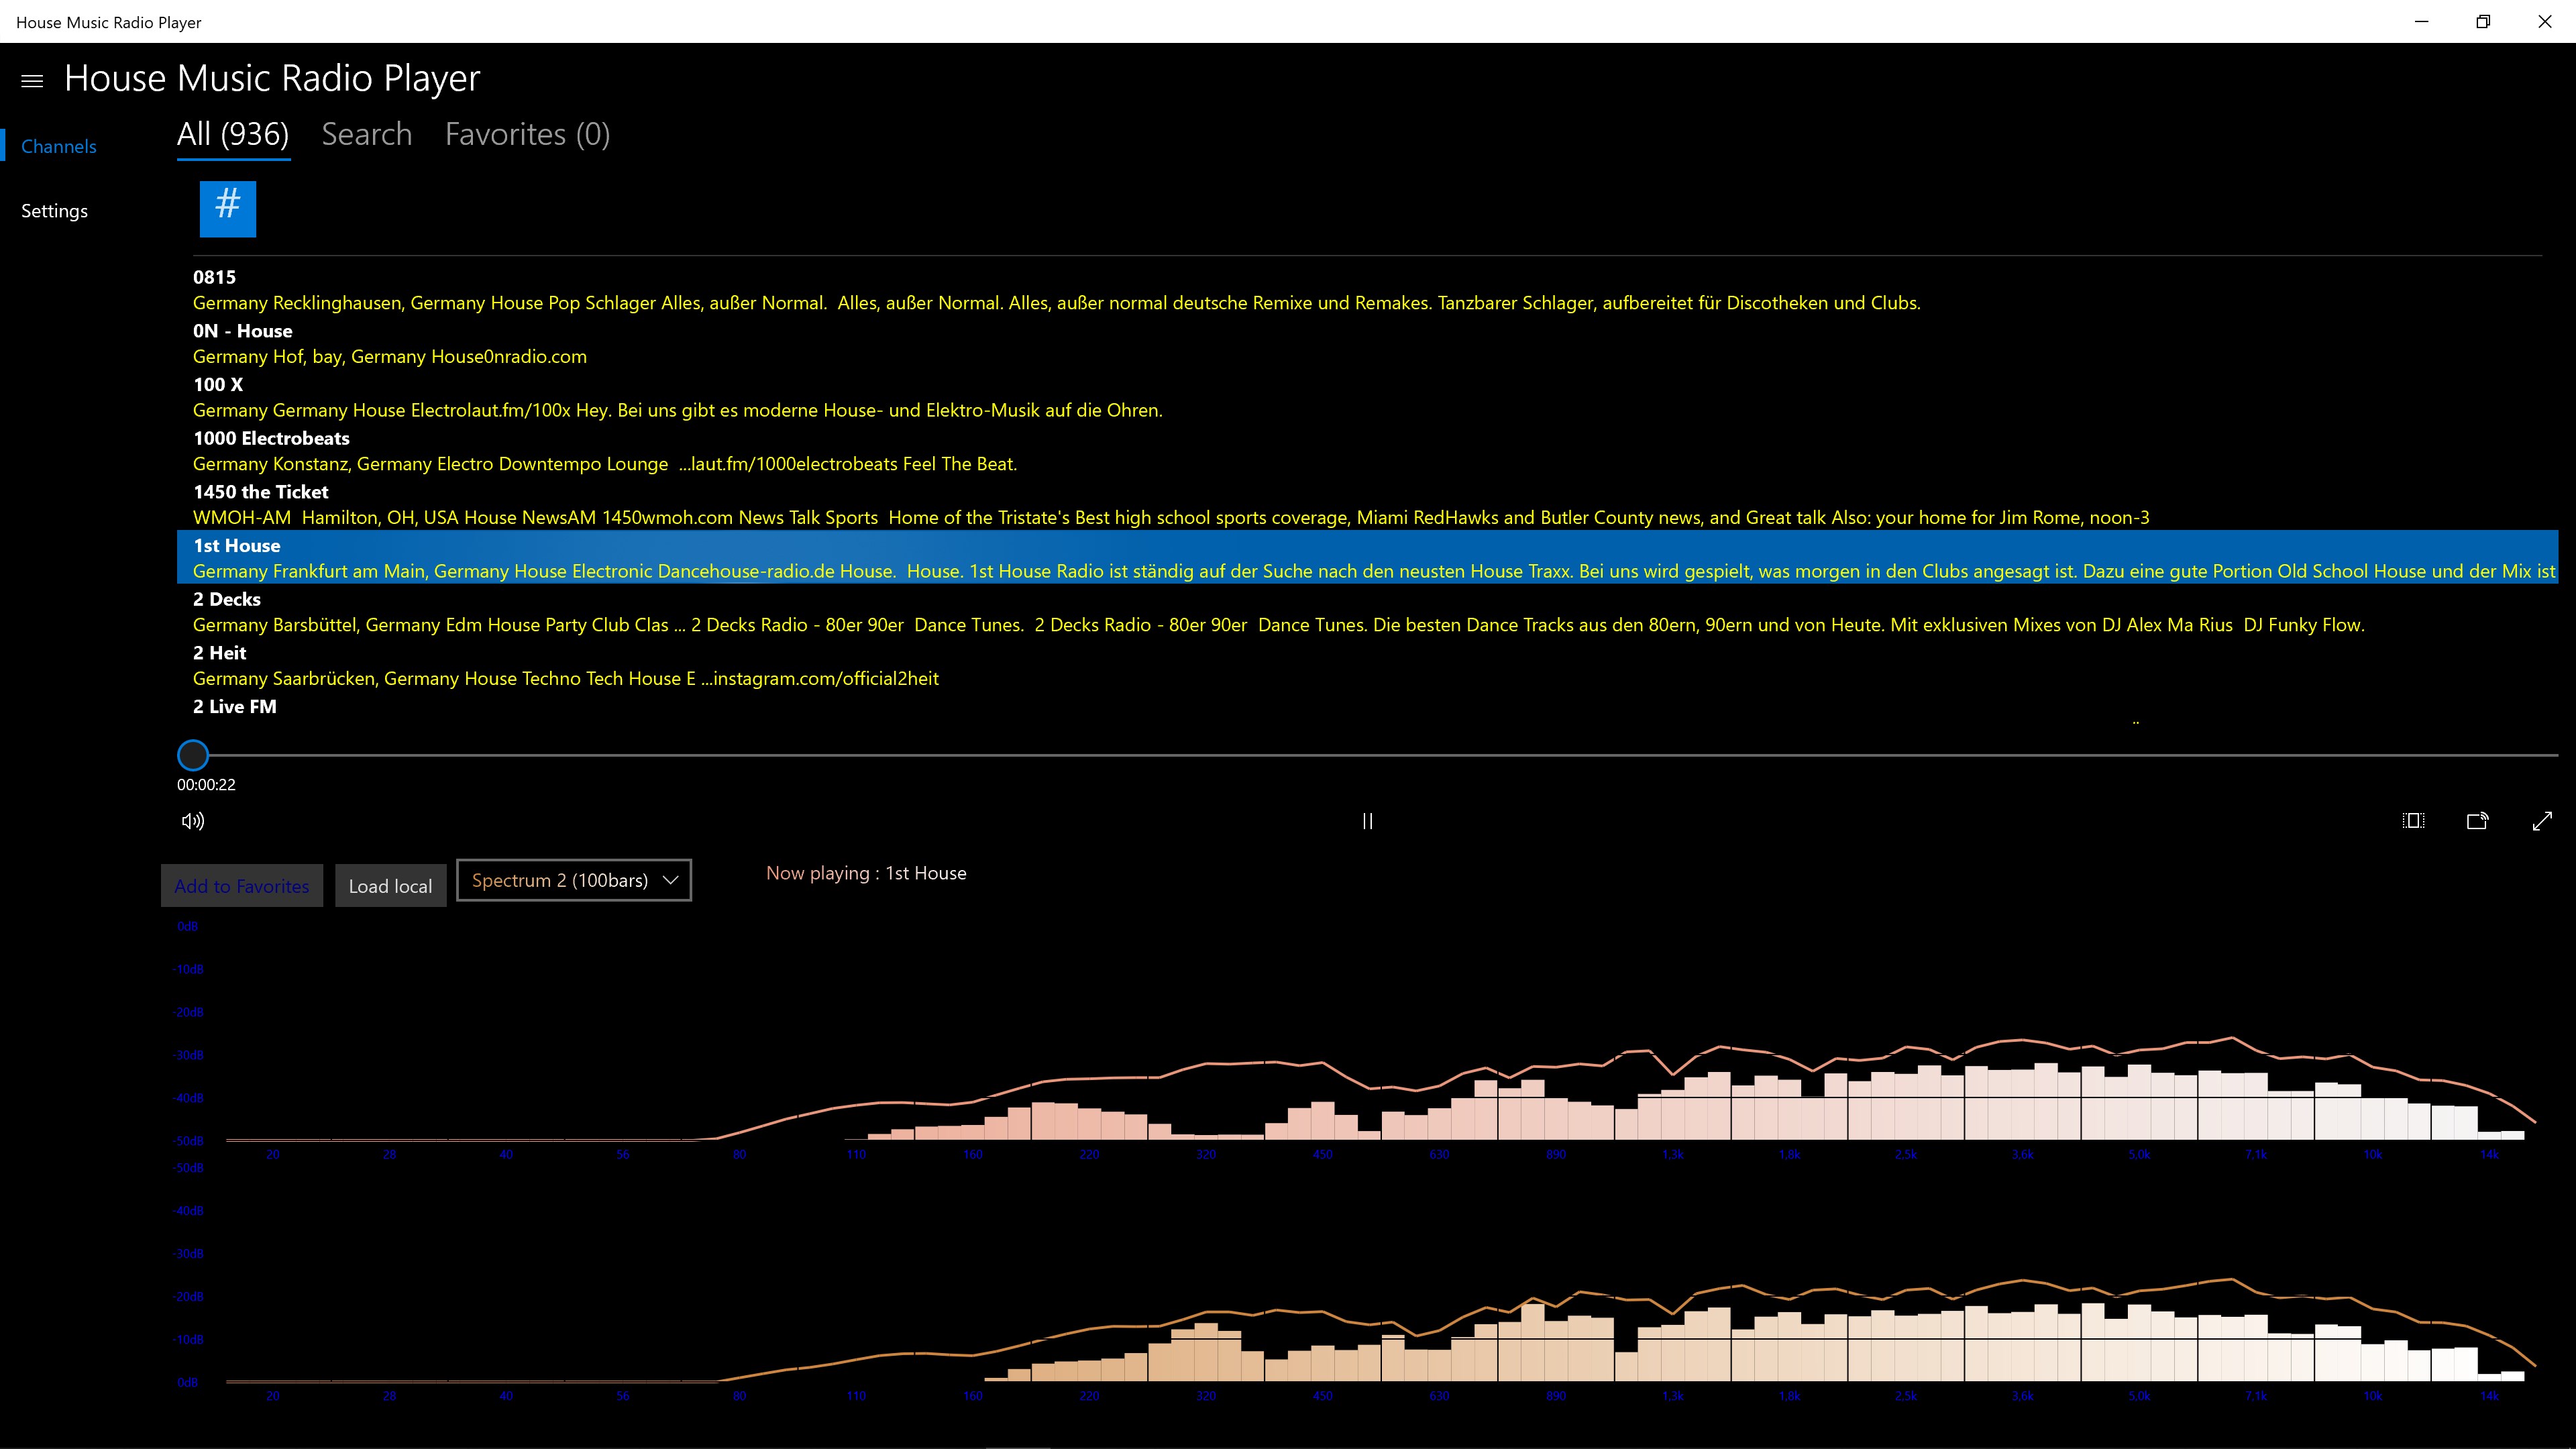Click the volume speaker icon

[193, 821]
